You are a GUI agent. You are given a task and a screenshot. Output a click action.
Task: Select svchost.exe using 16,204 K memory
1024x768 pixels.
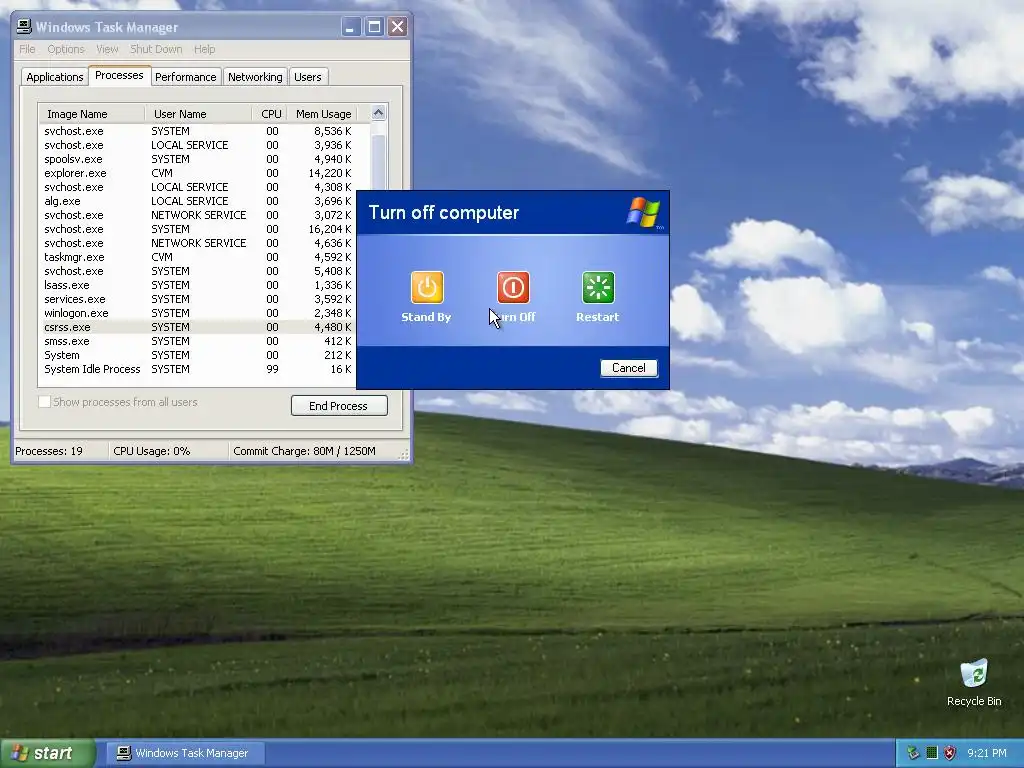[198, 229]
